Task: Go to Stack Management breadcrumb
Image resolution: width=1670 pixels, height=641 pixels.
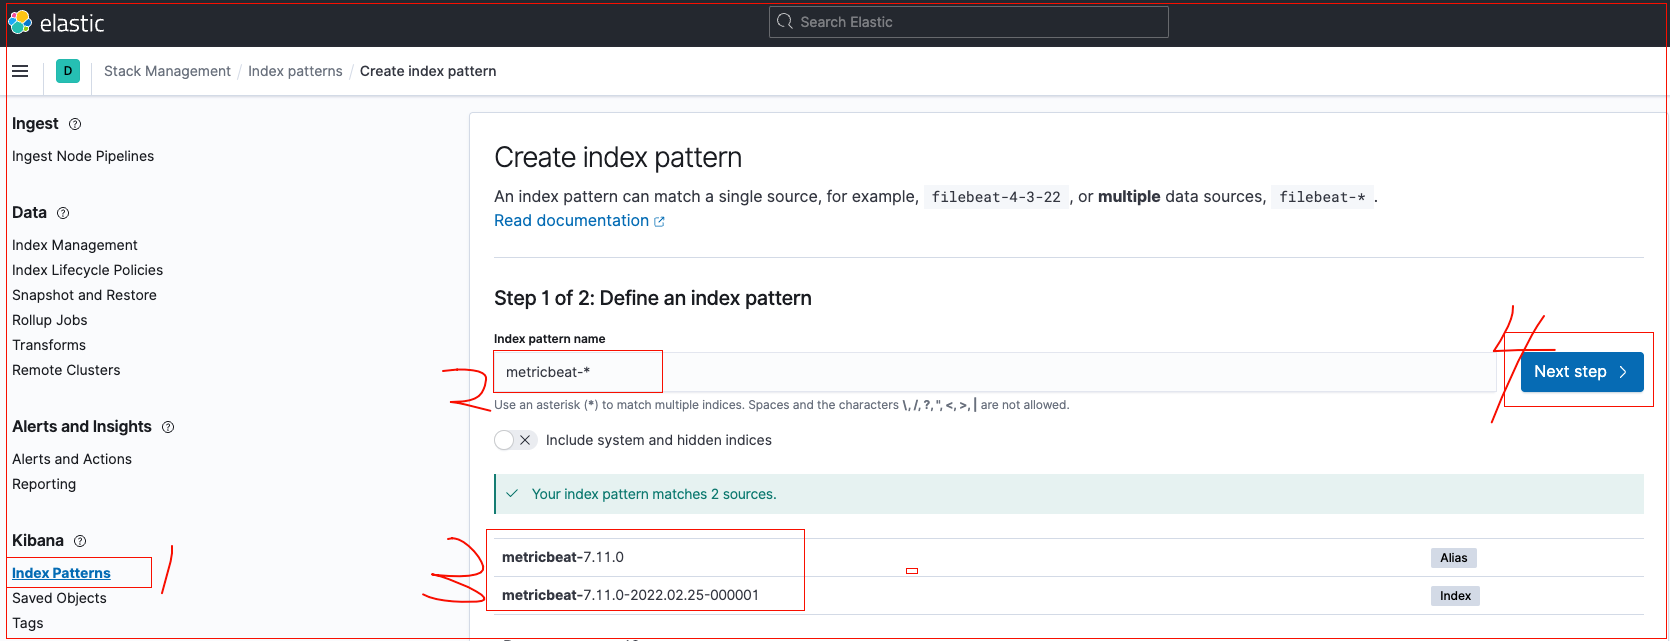Action: tap(167, 71)
